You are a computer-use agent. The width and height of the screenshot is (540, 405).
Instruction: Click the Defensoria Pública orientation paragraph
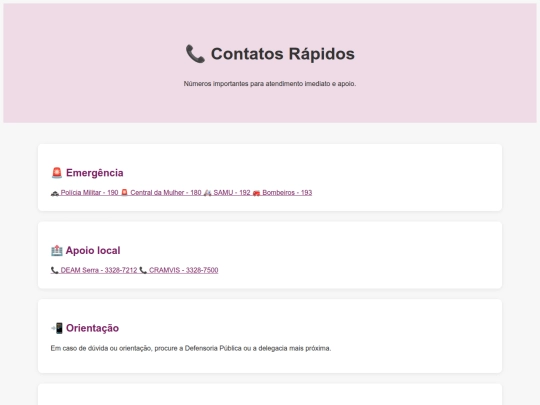tap(191, 348)
